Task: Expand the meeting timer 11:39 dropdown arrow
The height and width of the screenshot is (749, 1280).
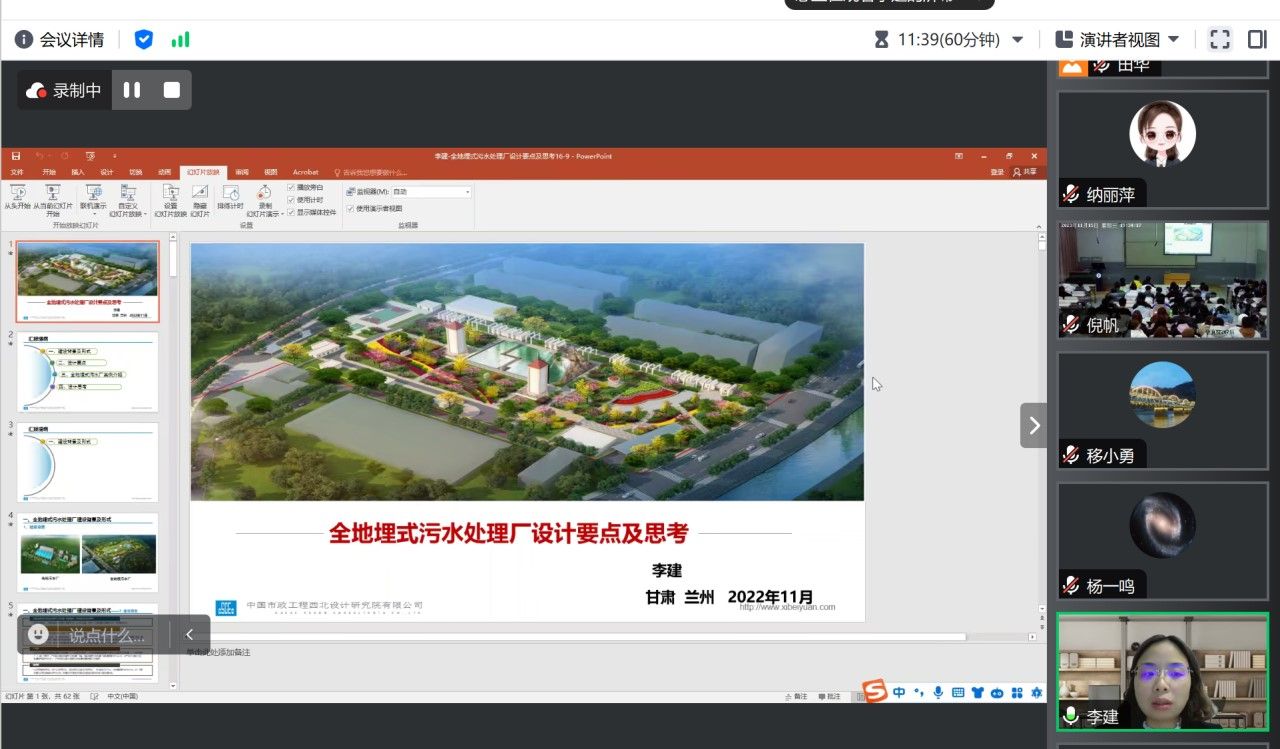Action: [1018, 39]
